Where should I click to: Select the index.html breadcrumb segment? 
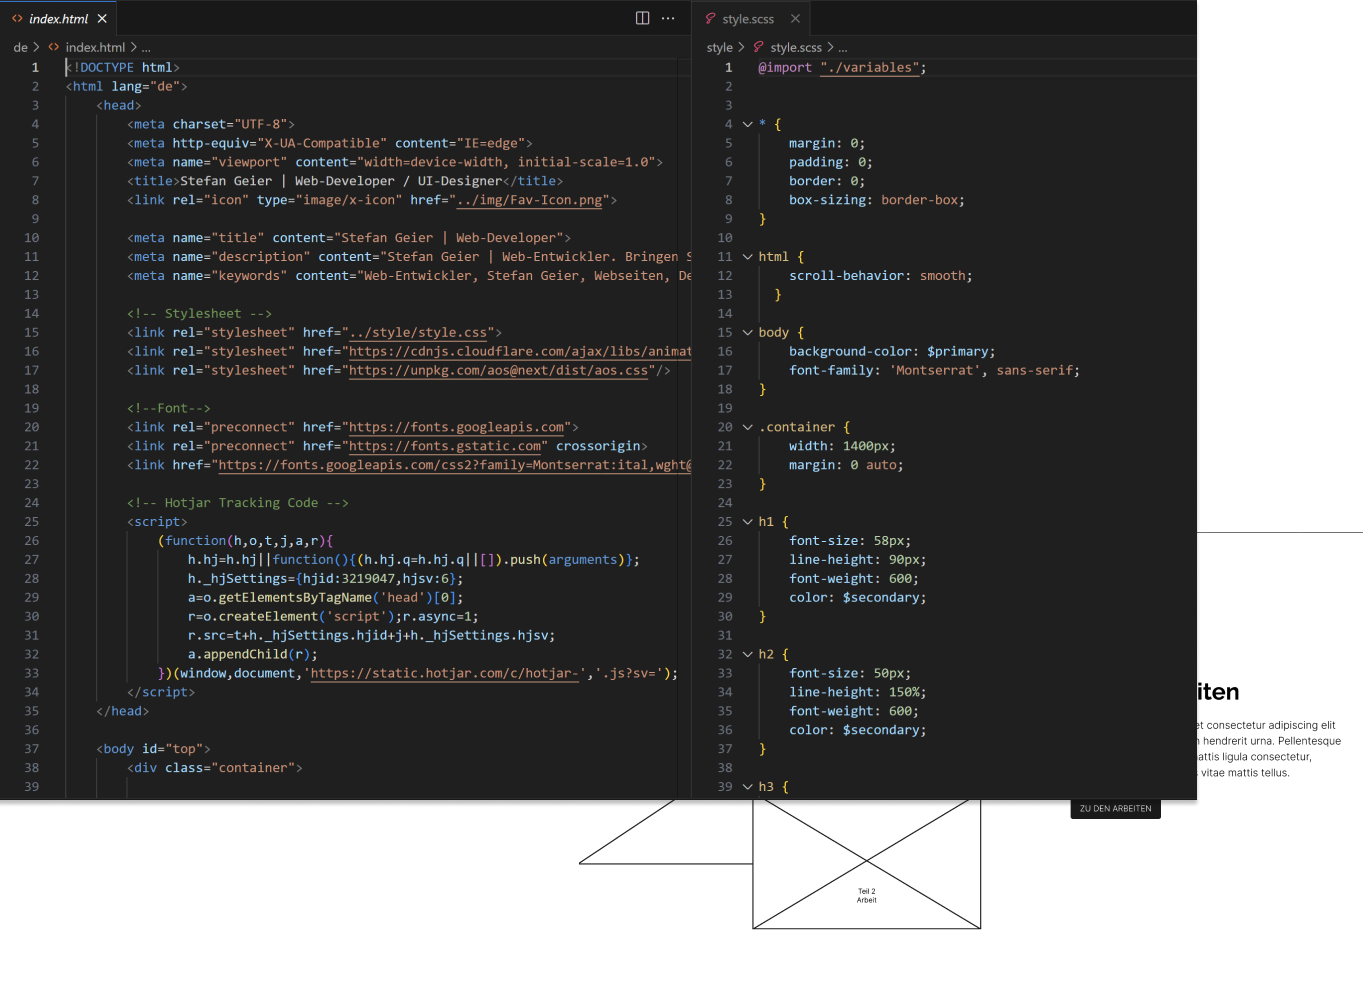pyautogui.click(x=95, y=47)
